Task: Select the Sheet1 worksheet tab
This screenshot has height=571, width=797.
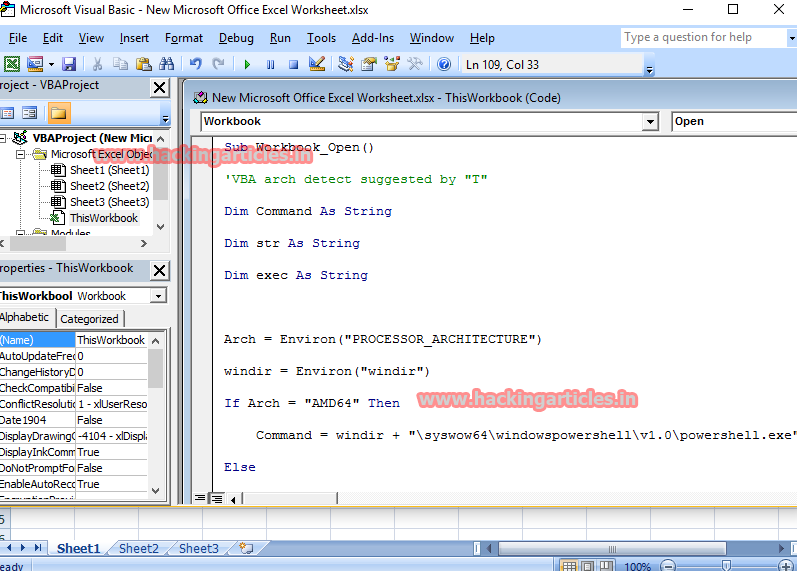Action: pos(78,549)
